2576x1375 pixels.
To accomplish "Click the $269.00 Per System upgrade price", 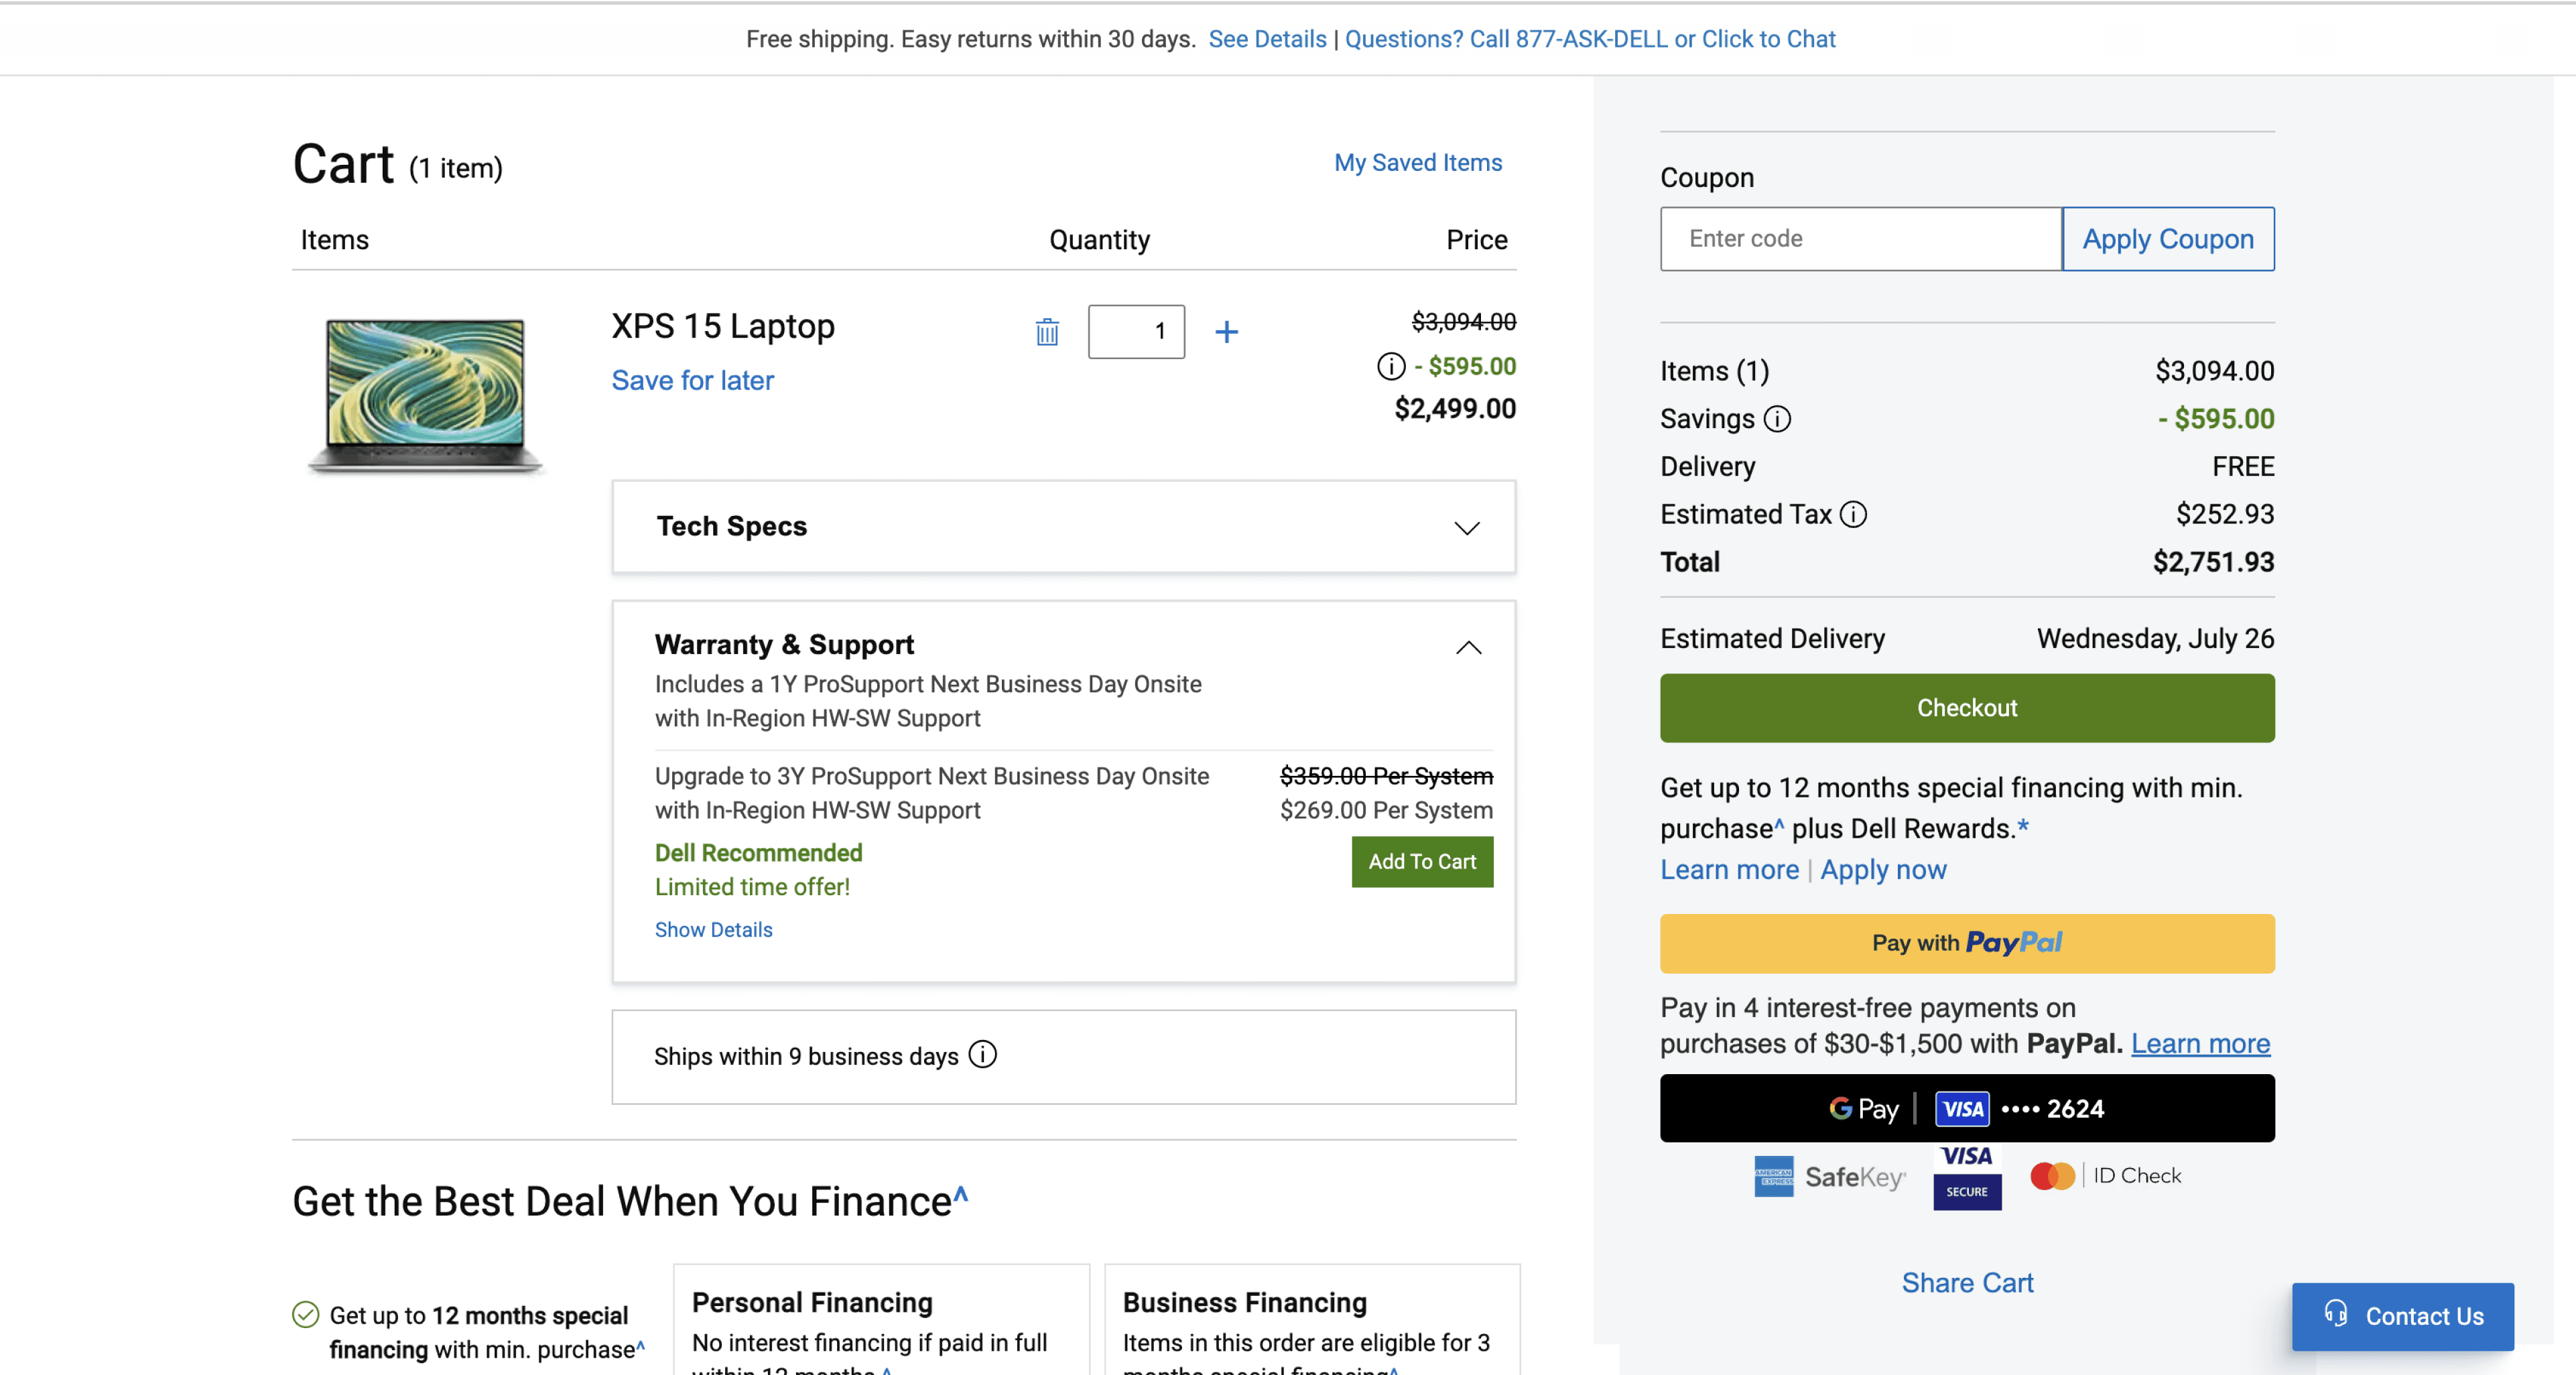I will (x=1386, y=810).
